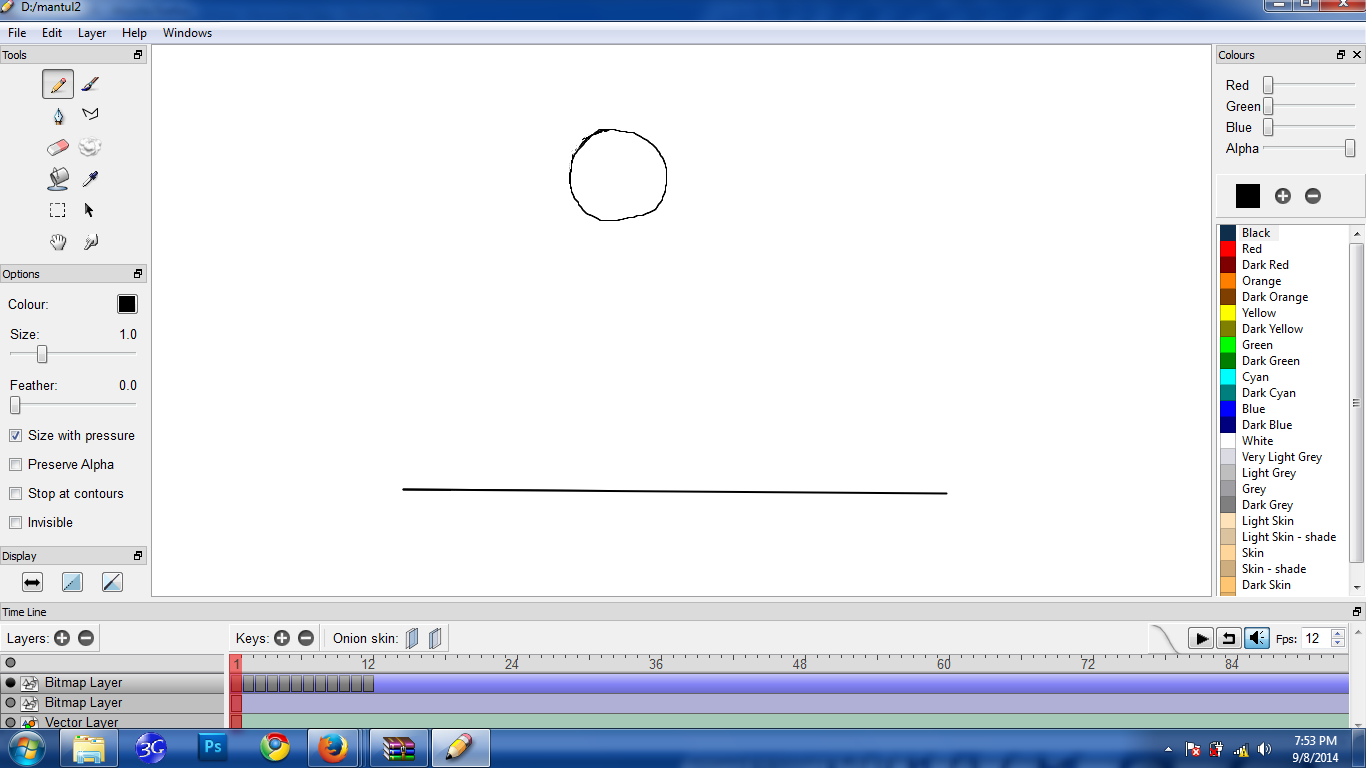Open the Windows menu
The image size is (1366, 768).
tap(187, 33)
